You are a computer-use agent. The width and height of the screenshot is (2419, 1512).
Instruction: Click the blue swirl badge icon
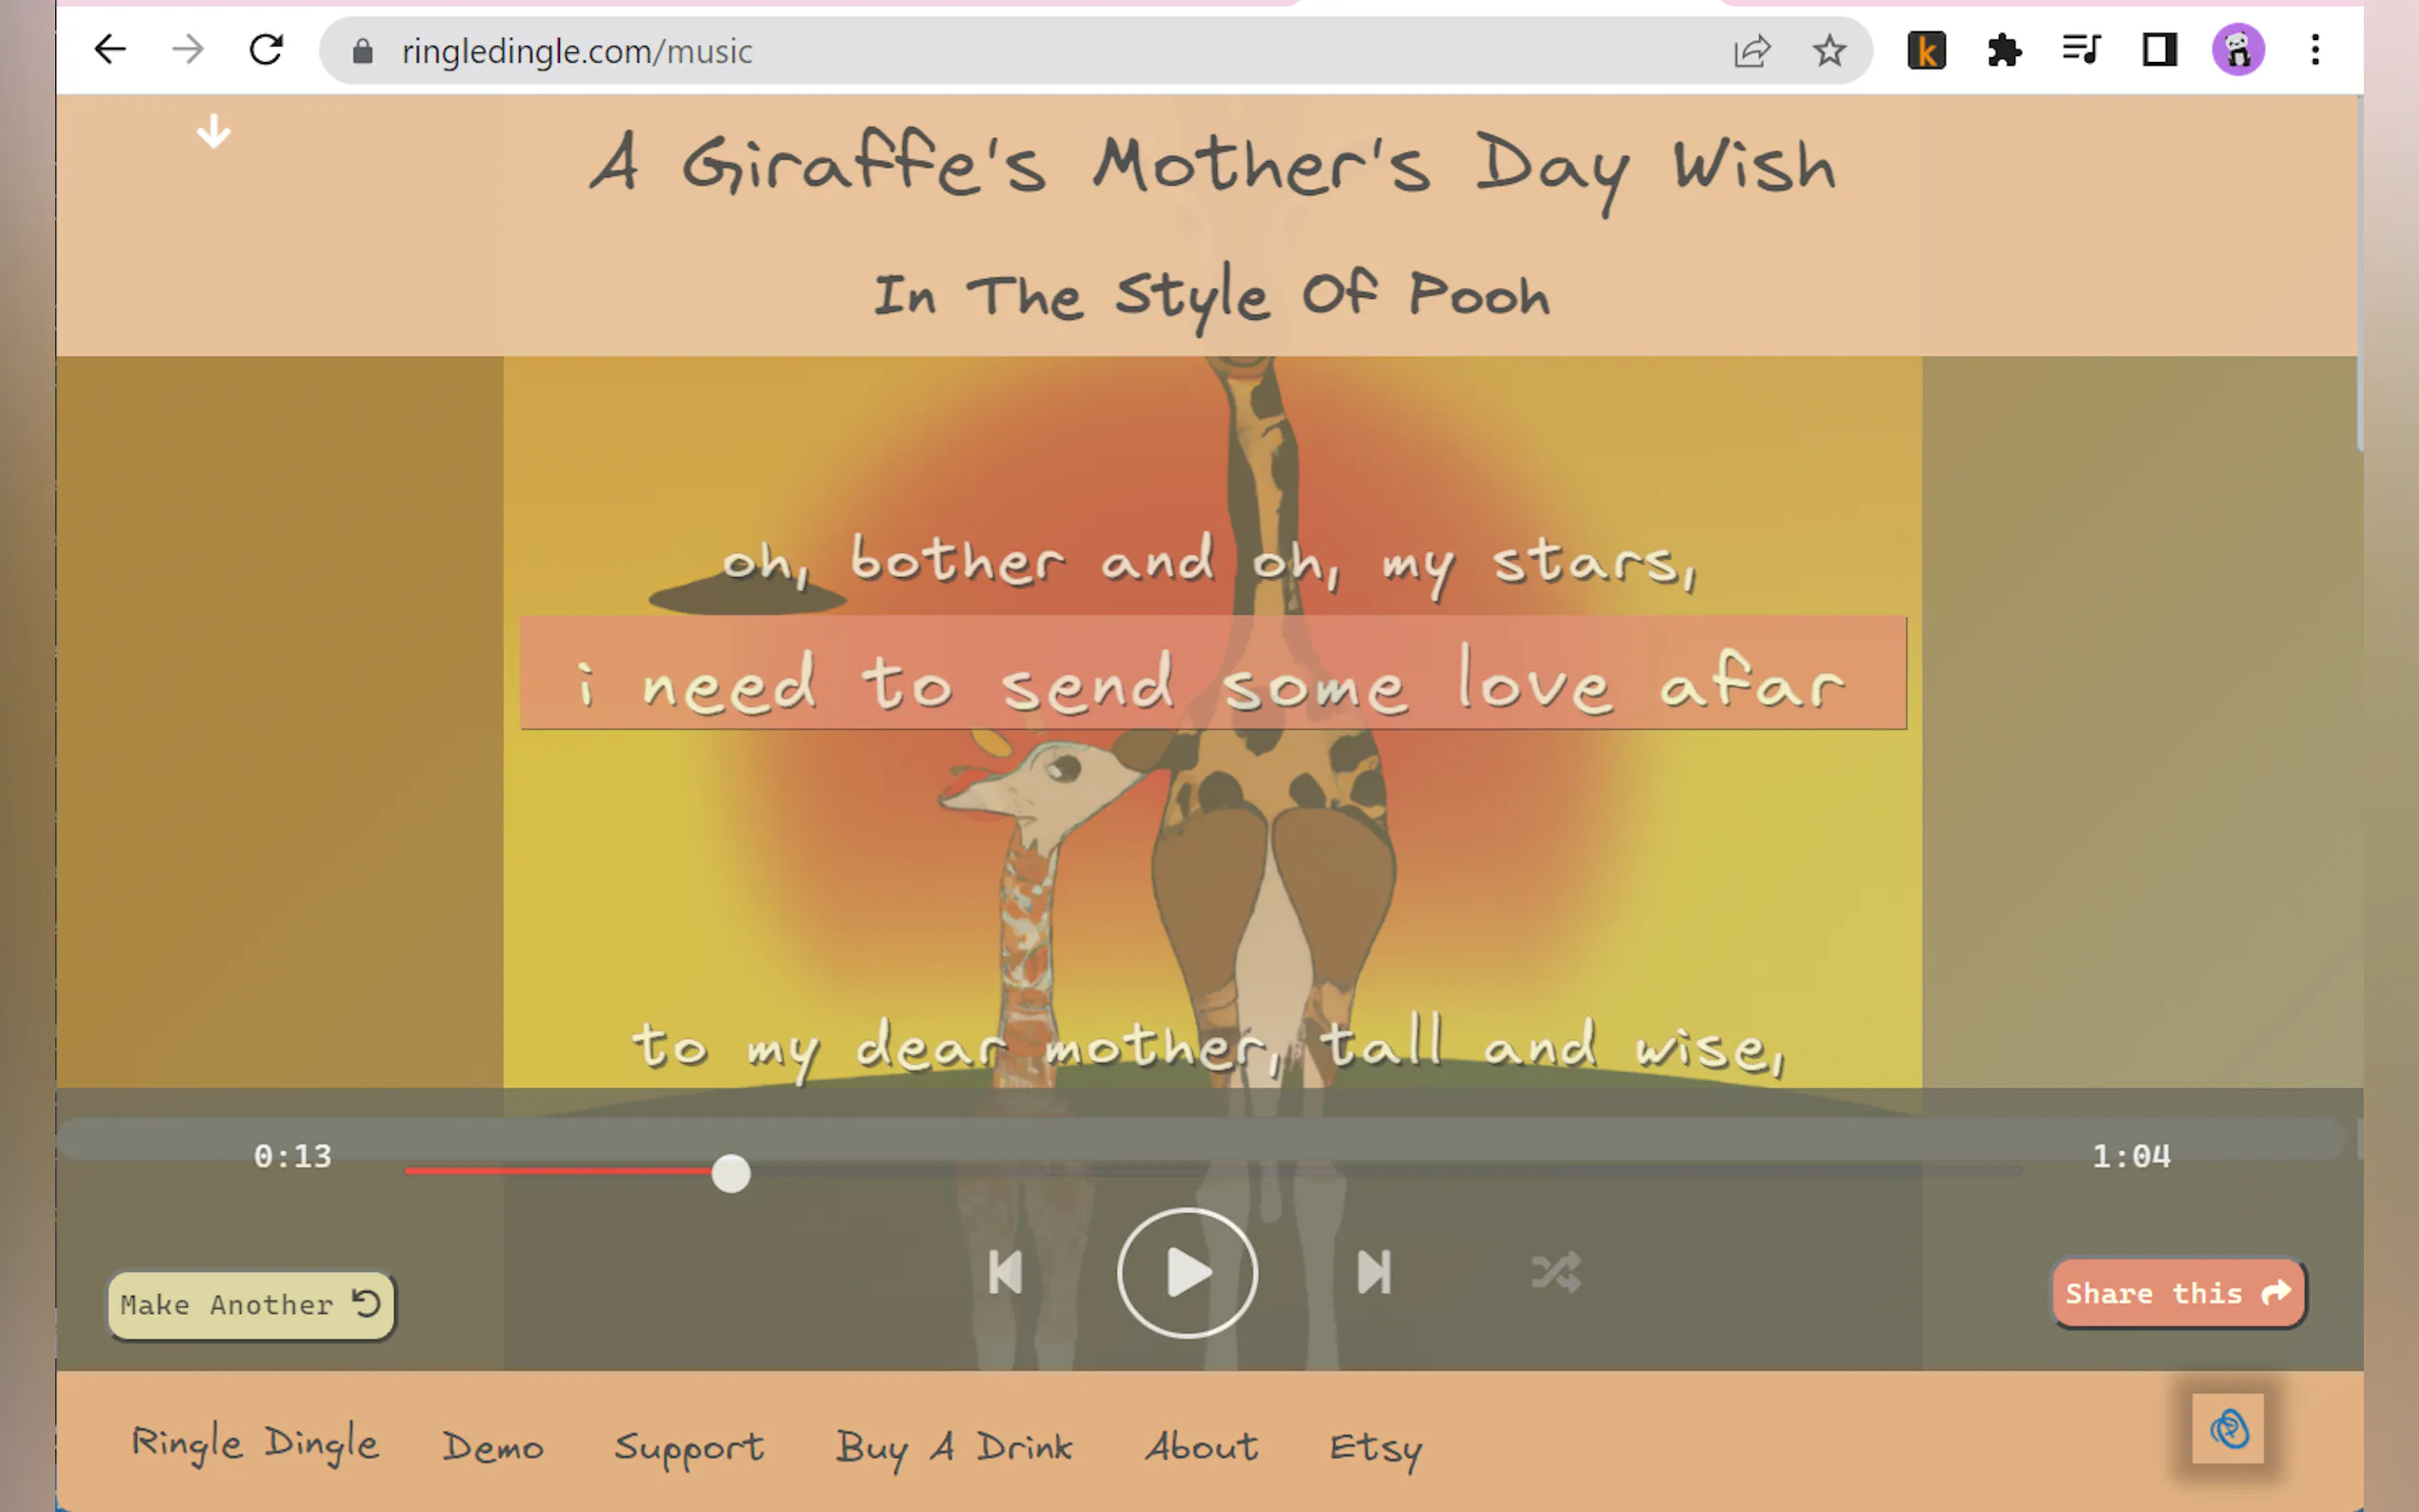click(2227, 1428)
